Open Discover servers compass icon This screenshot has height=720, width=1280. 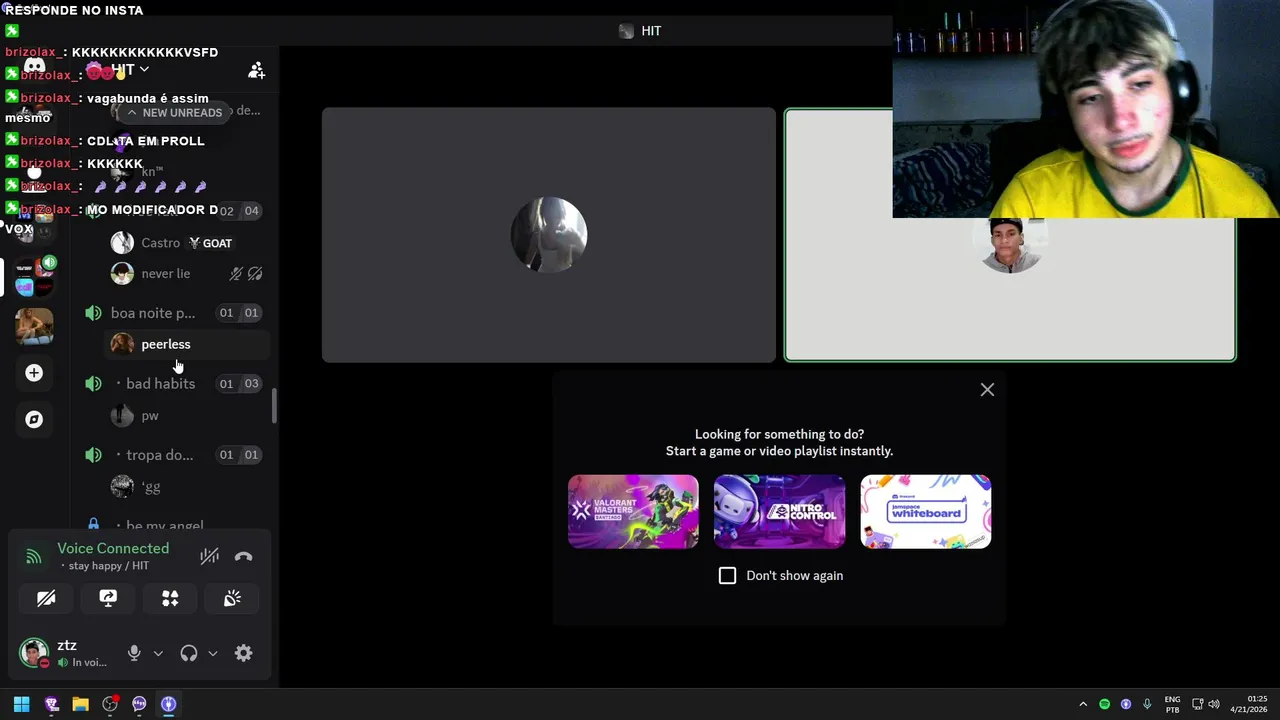click(34, 419)
